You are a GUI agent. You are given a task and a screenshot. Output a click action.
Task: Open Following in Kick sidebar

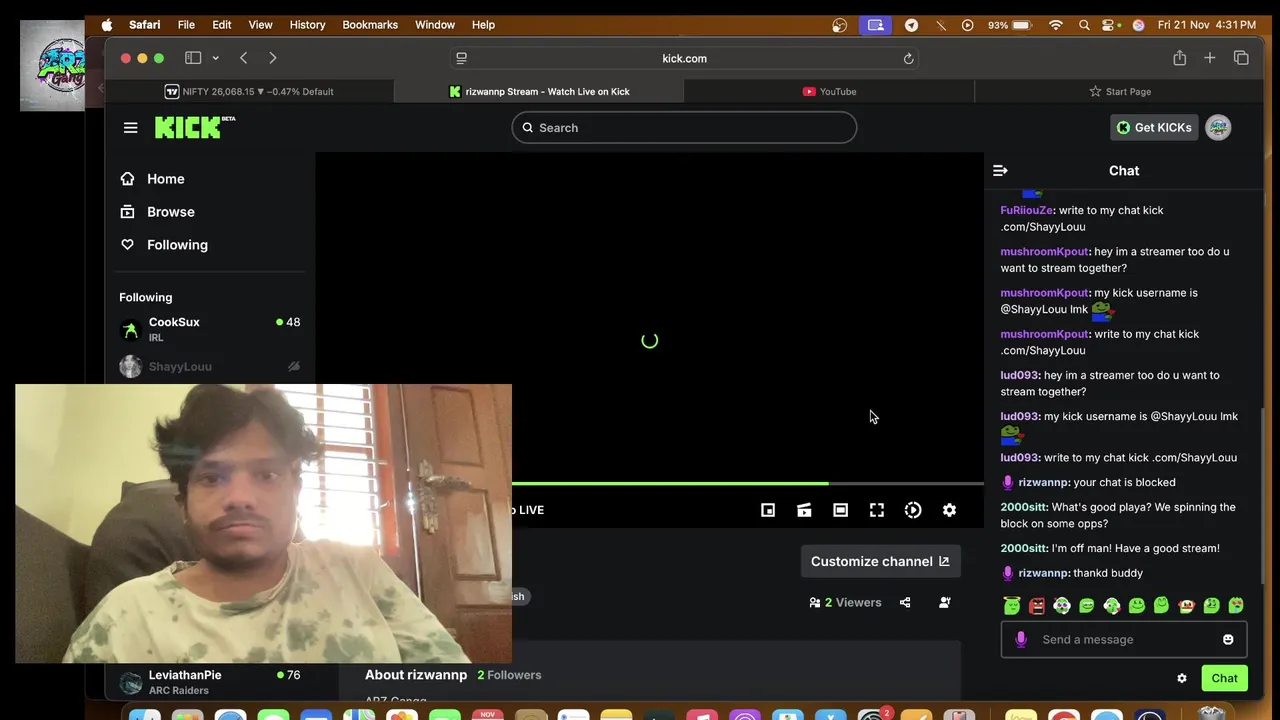click(177, 245)
